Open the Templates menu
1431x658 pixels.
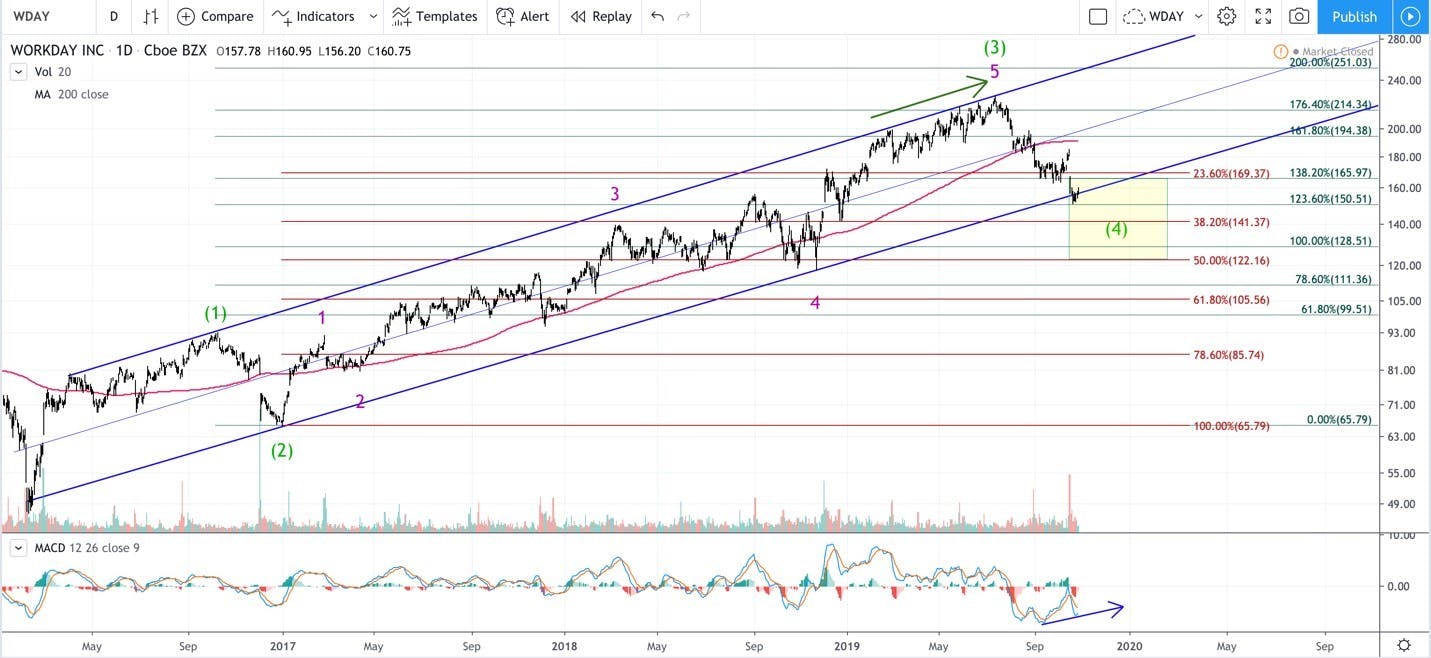click(x=435, y=16)
